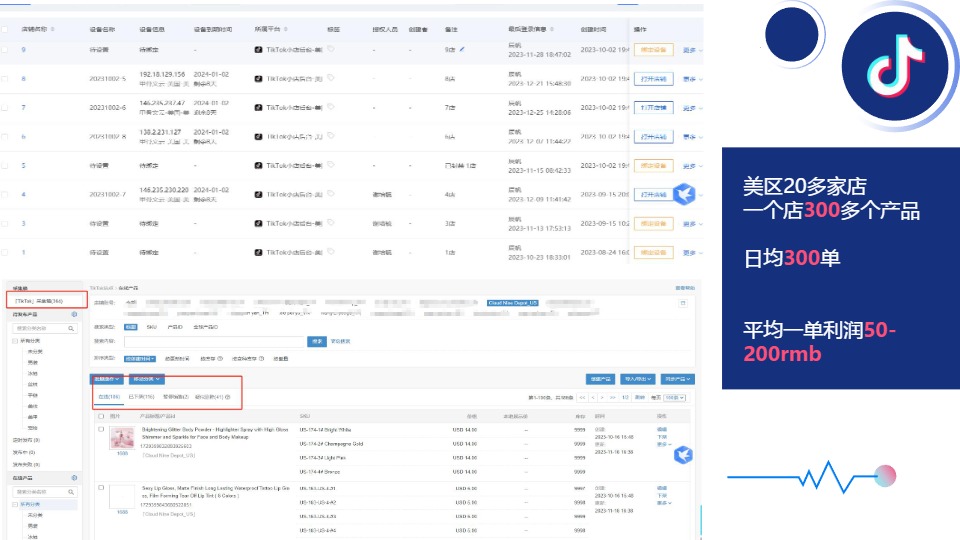
Task: Open the Brightening Glitter Body Powder thumbnail
Action: tap(122, 438)
